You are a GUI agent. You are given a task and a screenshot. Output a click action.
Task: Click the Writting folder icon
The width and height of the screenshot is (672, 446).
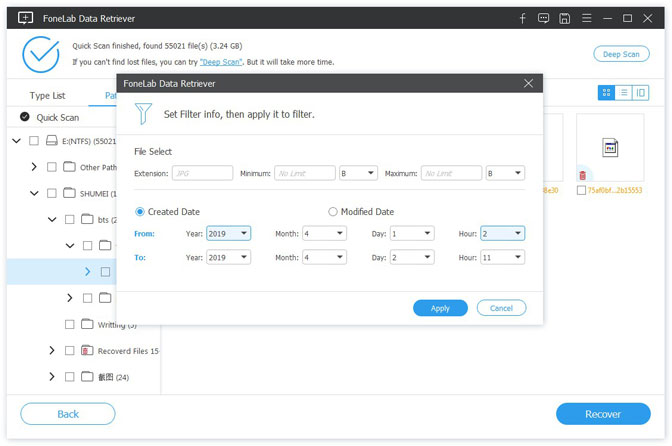87,324
